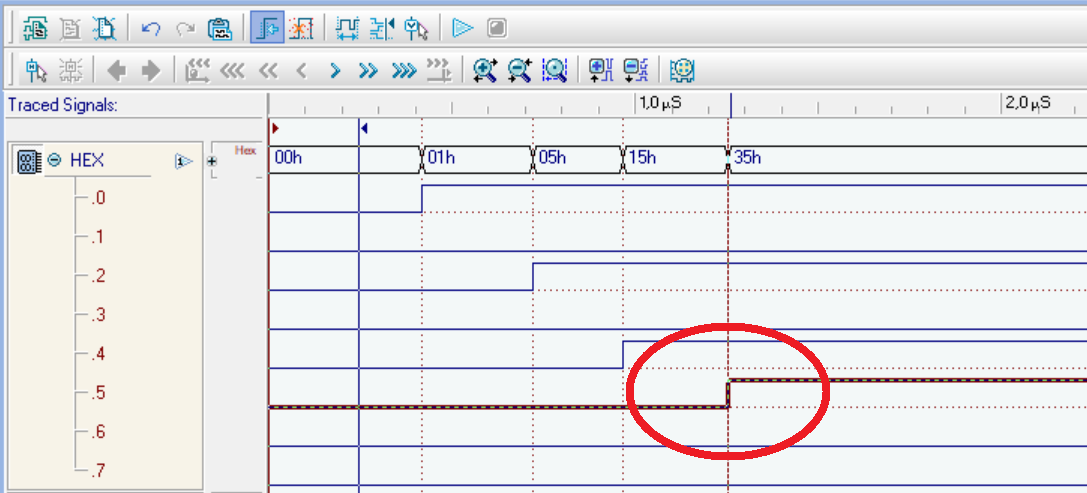Expand the Hex format plus box
Image resolution: width=1087 pixels, height=493 pixels.
point(212,161)
